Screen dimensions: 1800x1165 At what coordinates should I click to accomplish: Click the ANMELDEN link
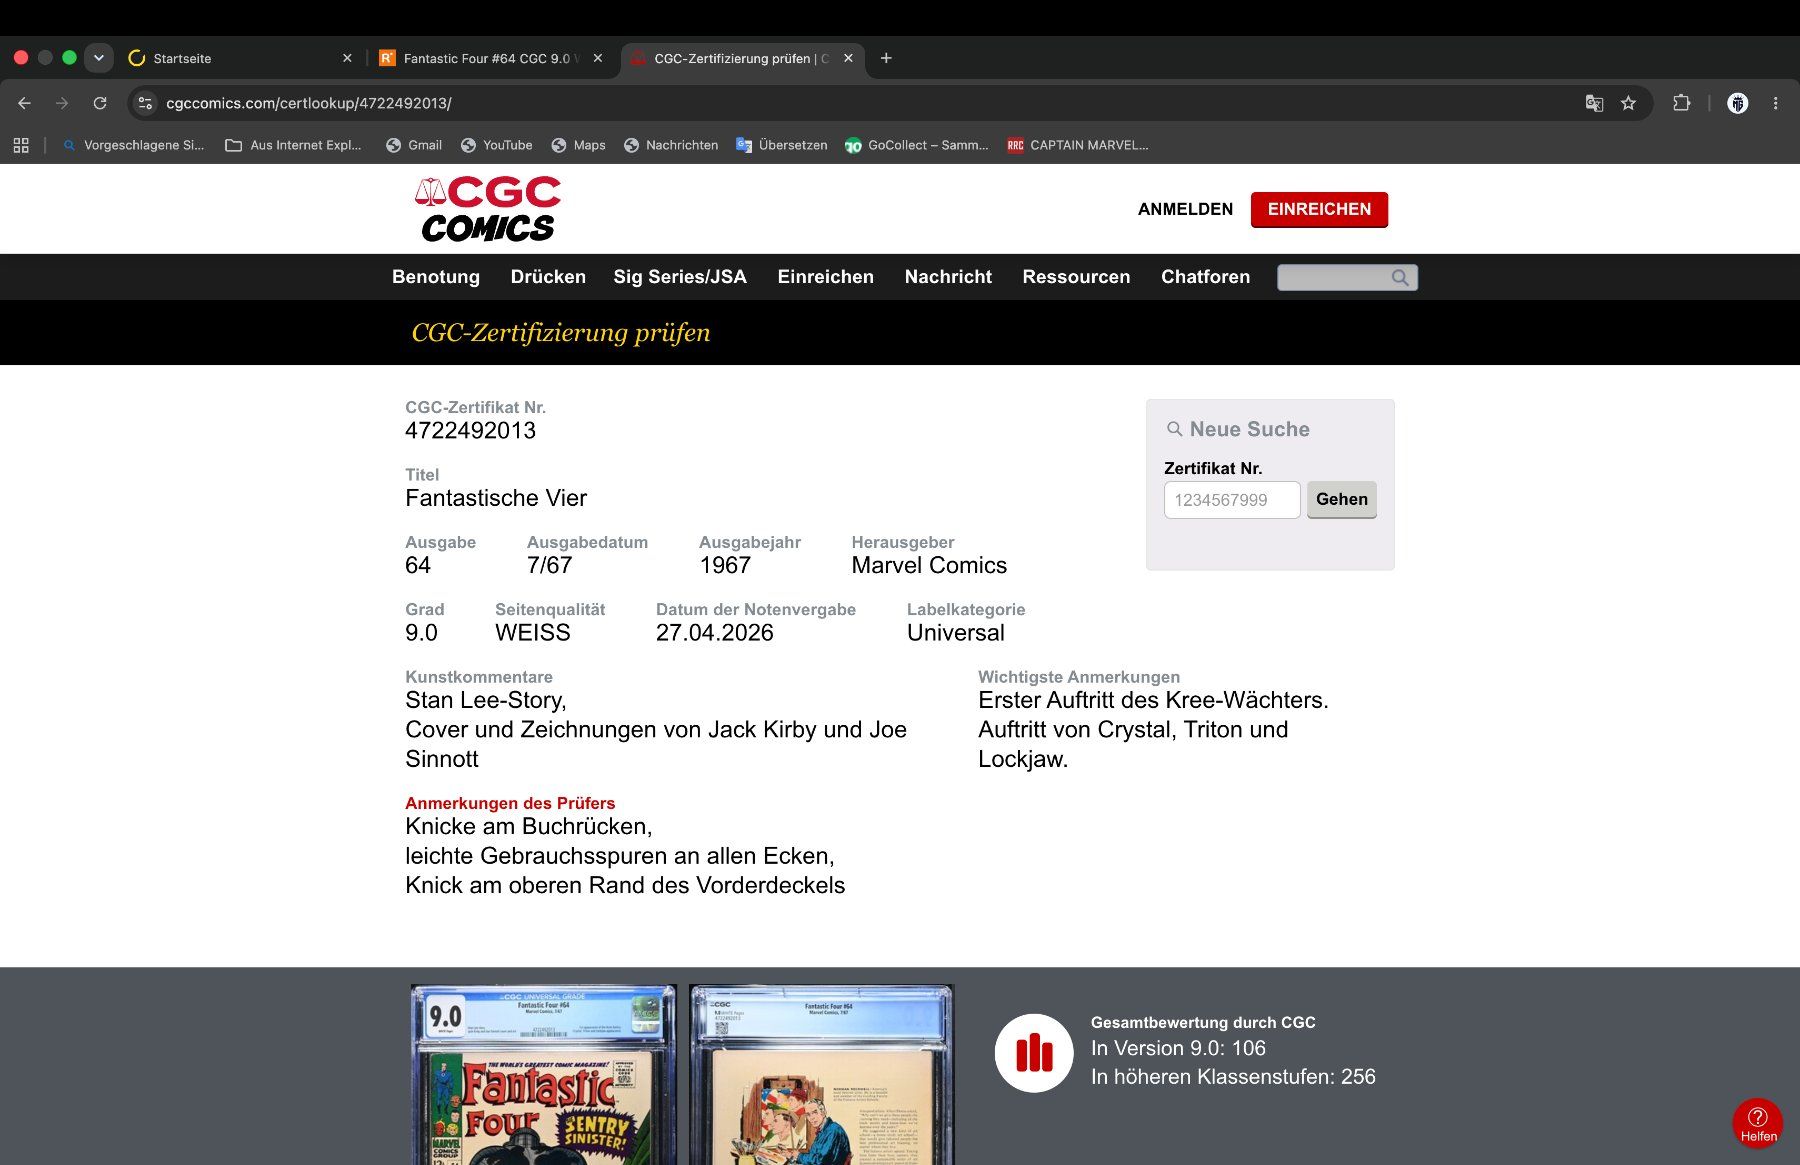click(x=1185, y=209)
